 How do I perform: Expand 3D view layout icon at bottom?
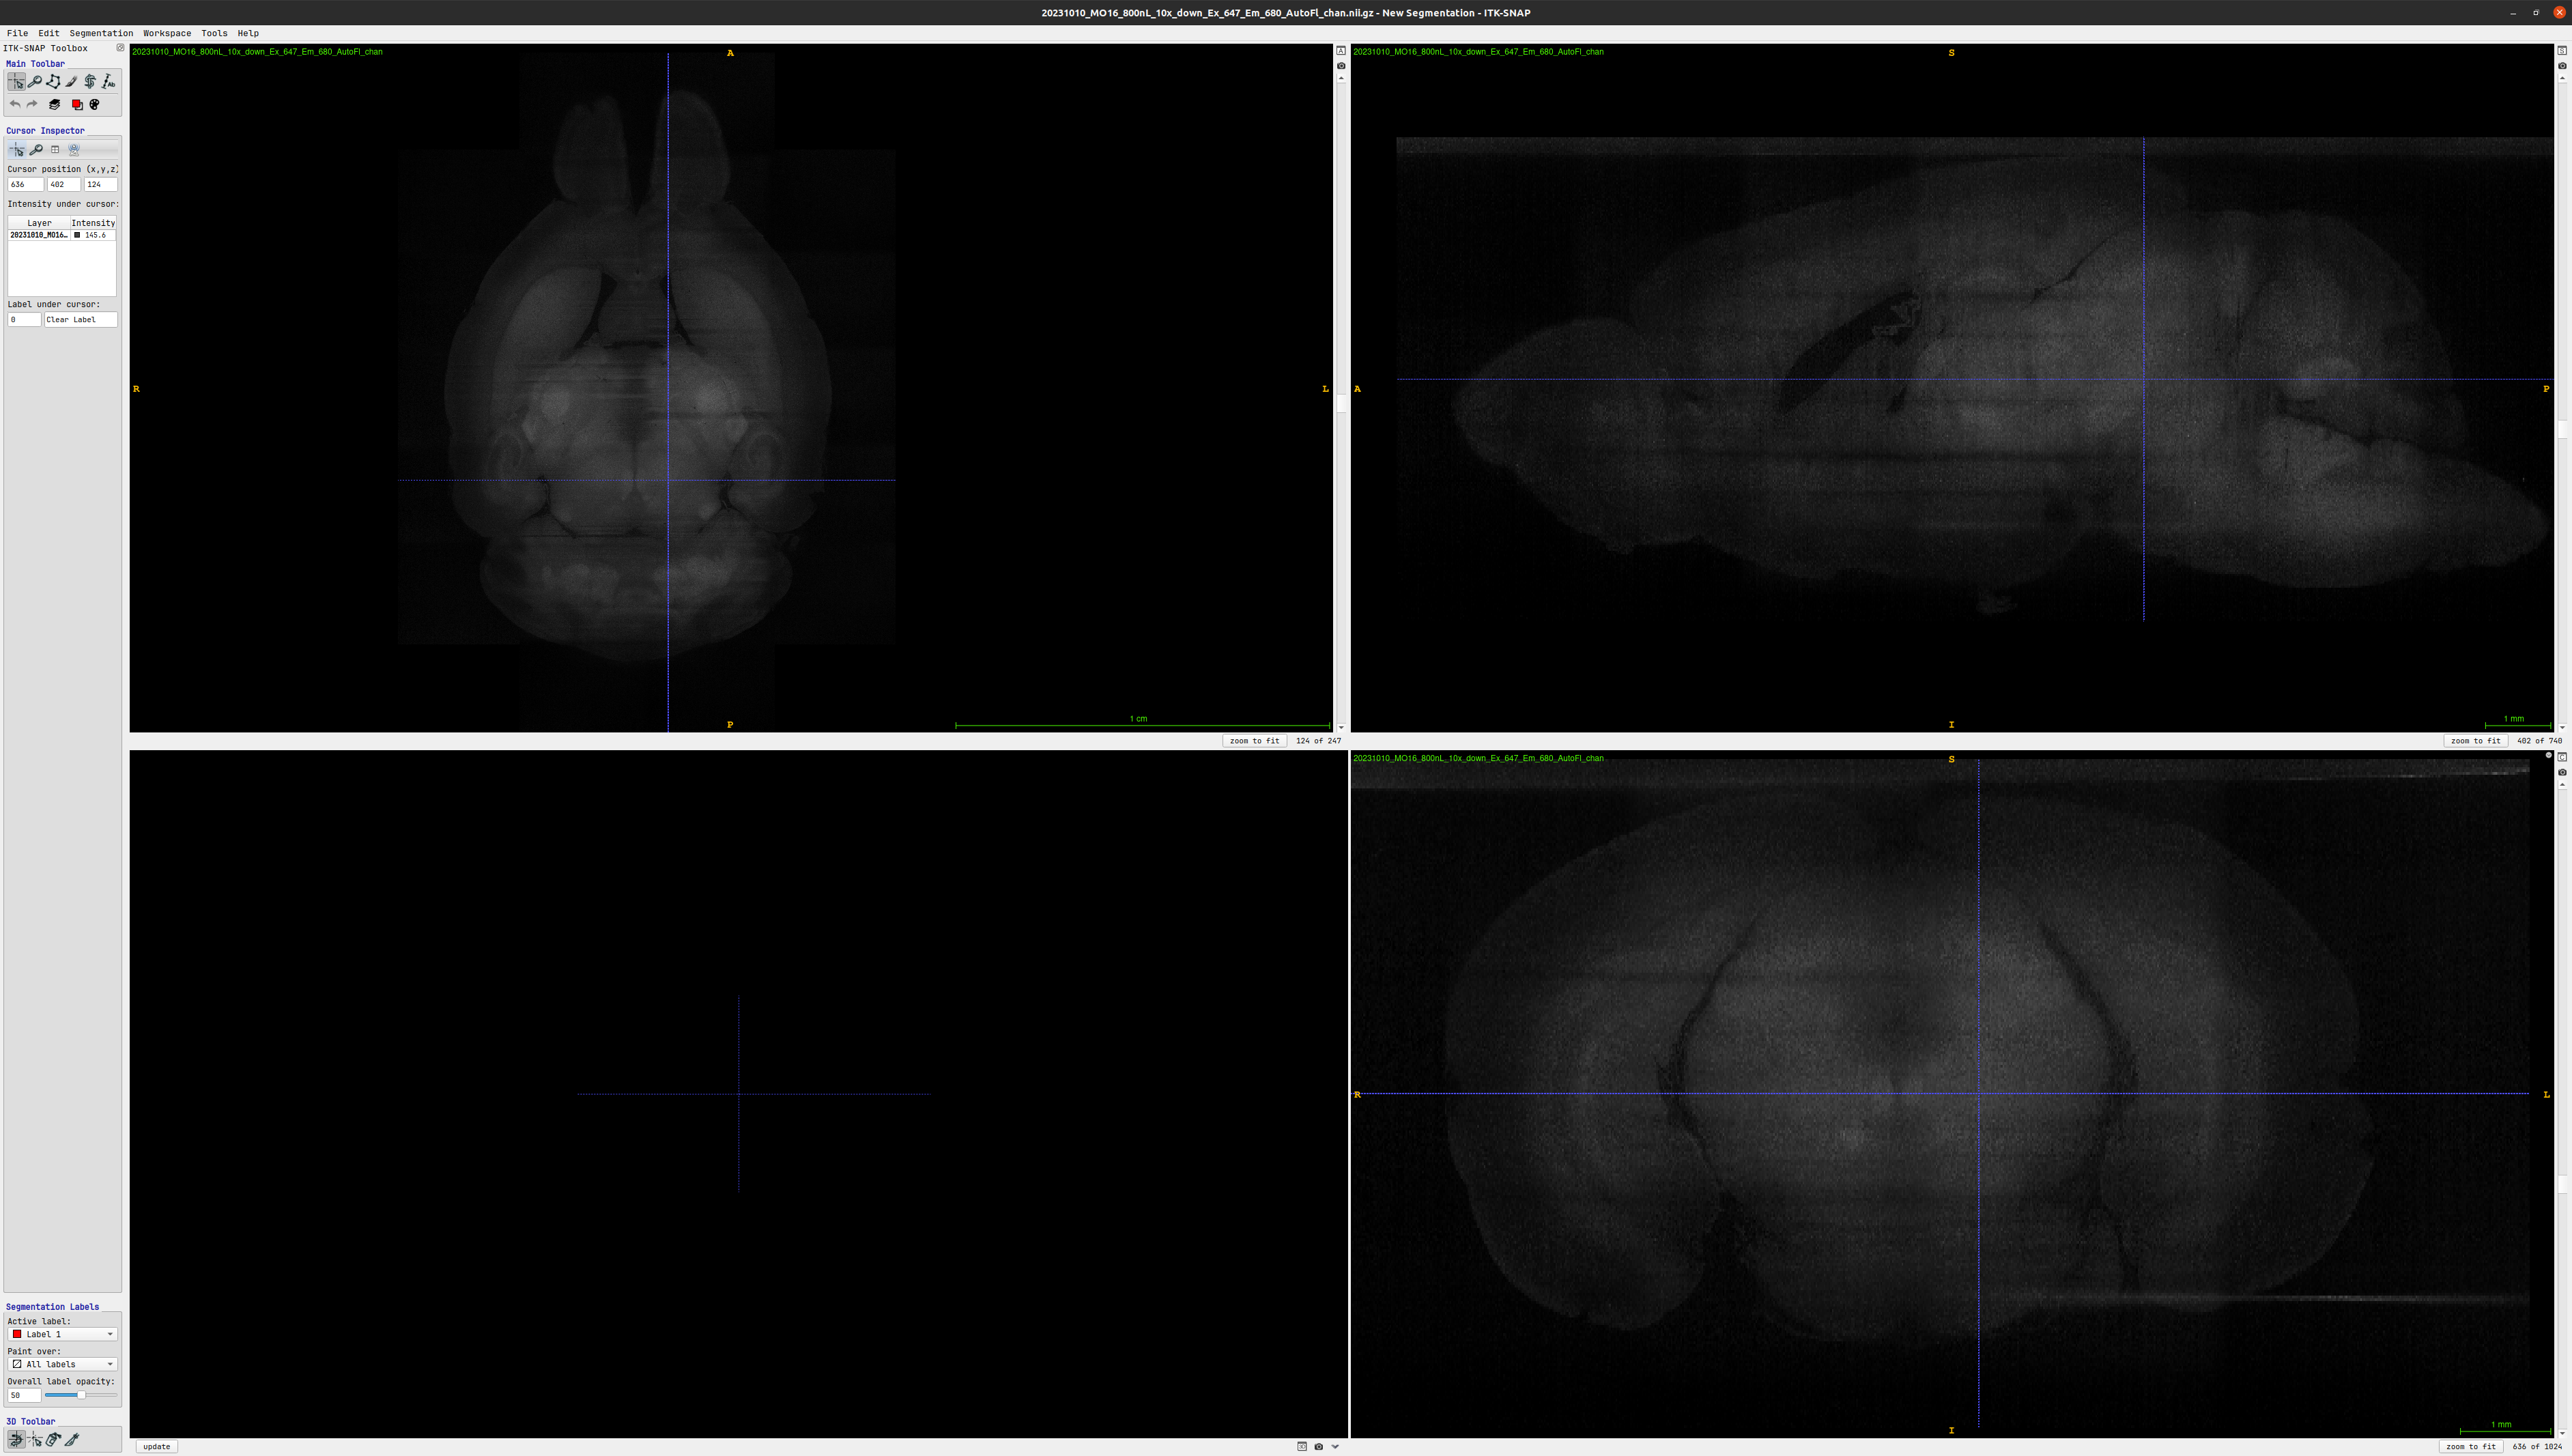[1302, 1447]
